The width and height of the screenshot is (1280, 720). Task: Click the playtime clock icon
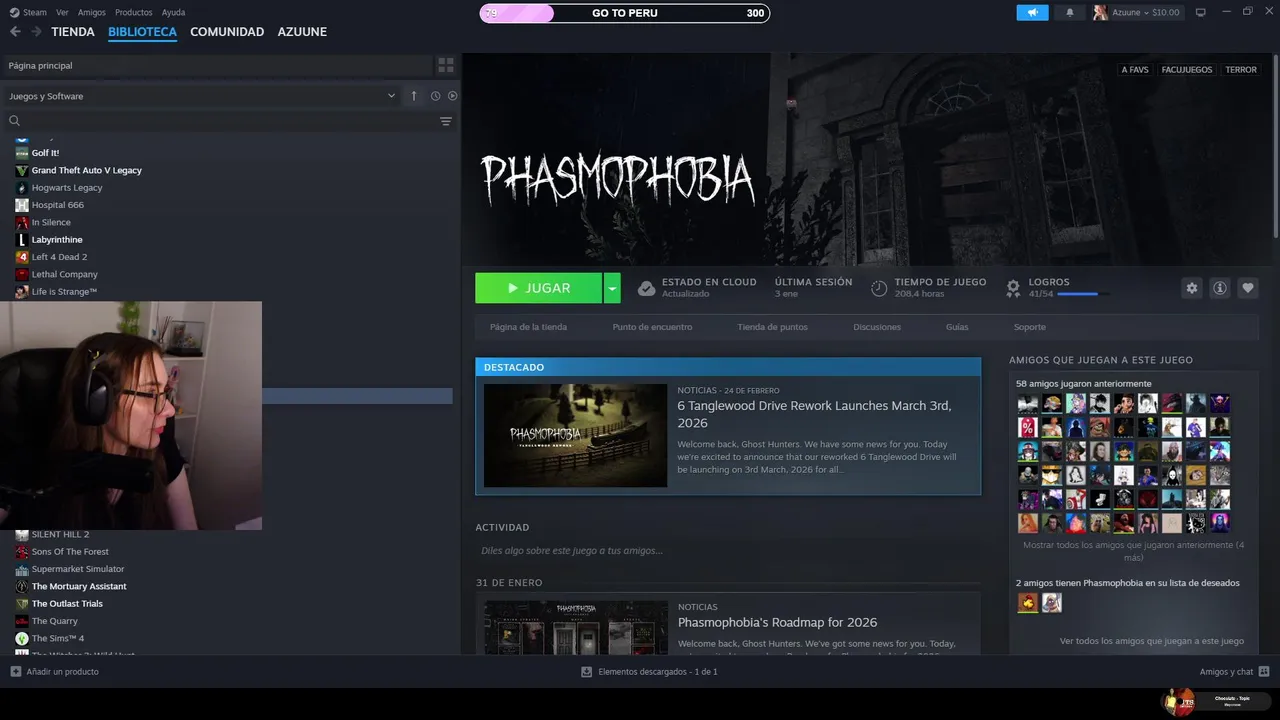coord(879,288)
